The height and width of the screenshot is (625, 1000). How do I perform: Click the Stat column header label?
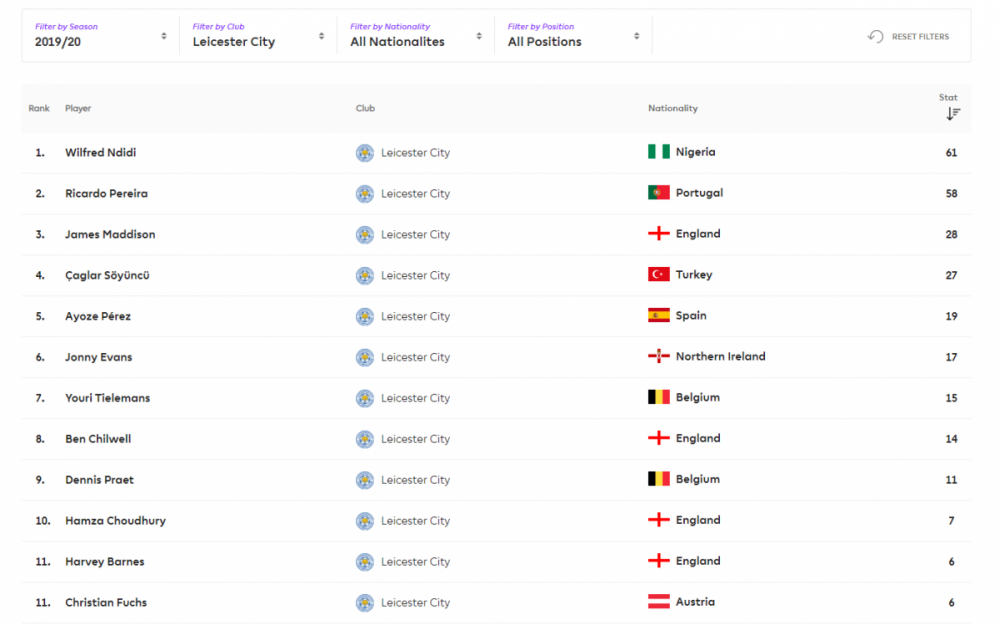(x=948, y=98)
